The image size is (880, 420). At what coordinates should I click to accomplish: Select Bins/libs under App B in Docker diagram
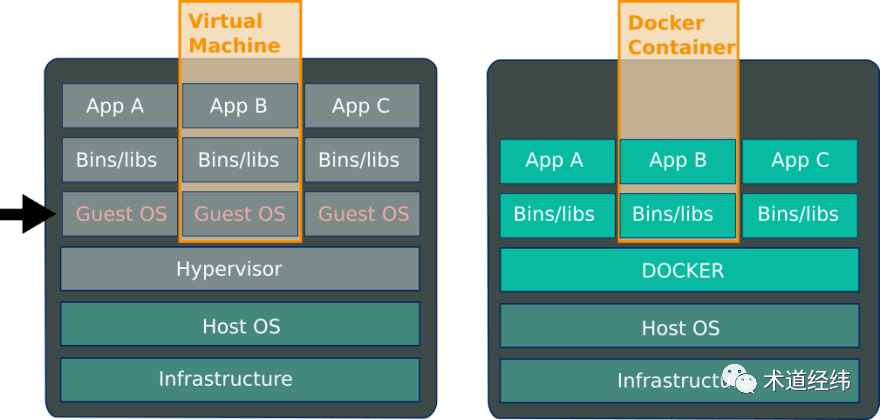click(678, 216)
